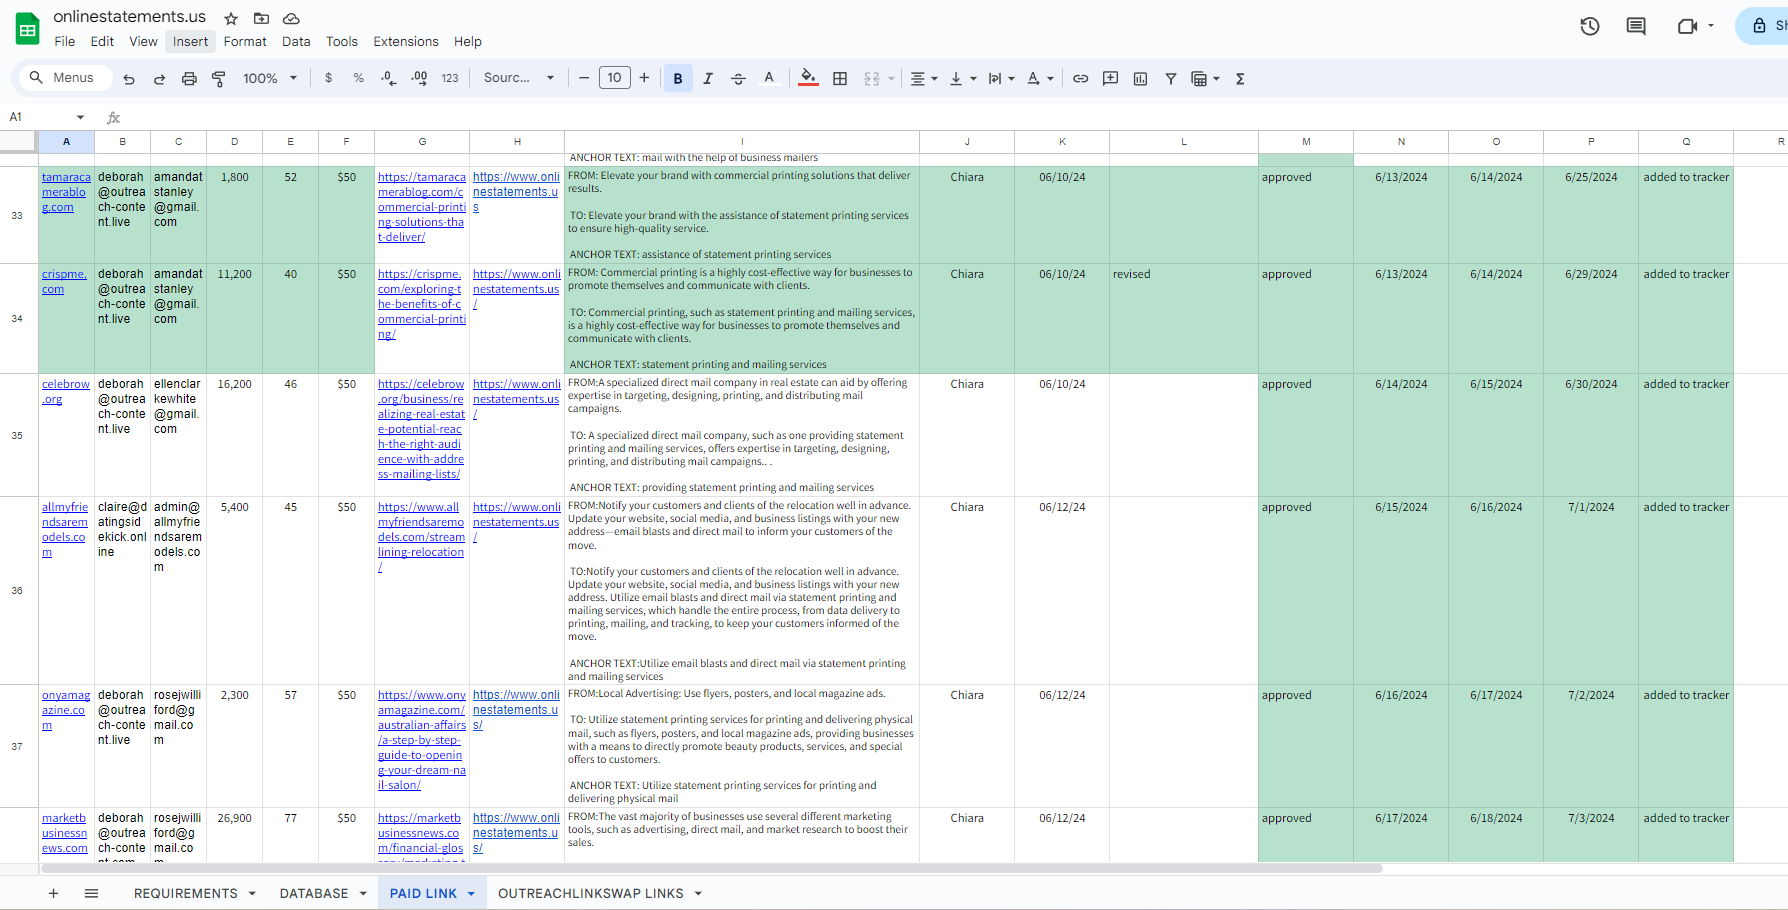
Task: Toggle bold formatting
Action: pyautogui.click(x=678, y=78)
